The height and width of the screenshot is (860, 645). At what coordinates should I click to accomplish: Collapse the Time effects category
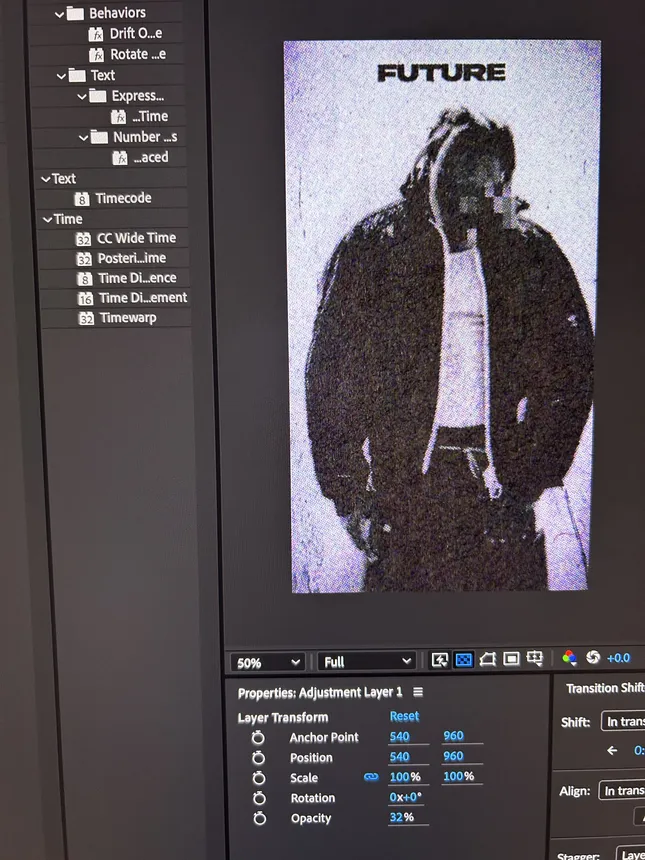pos(48,220)
